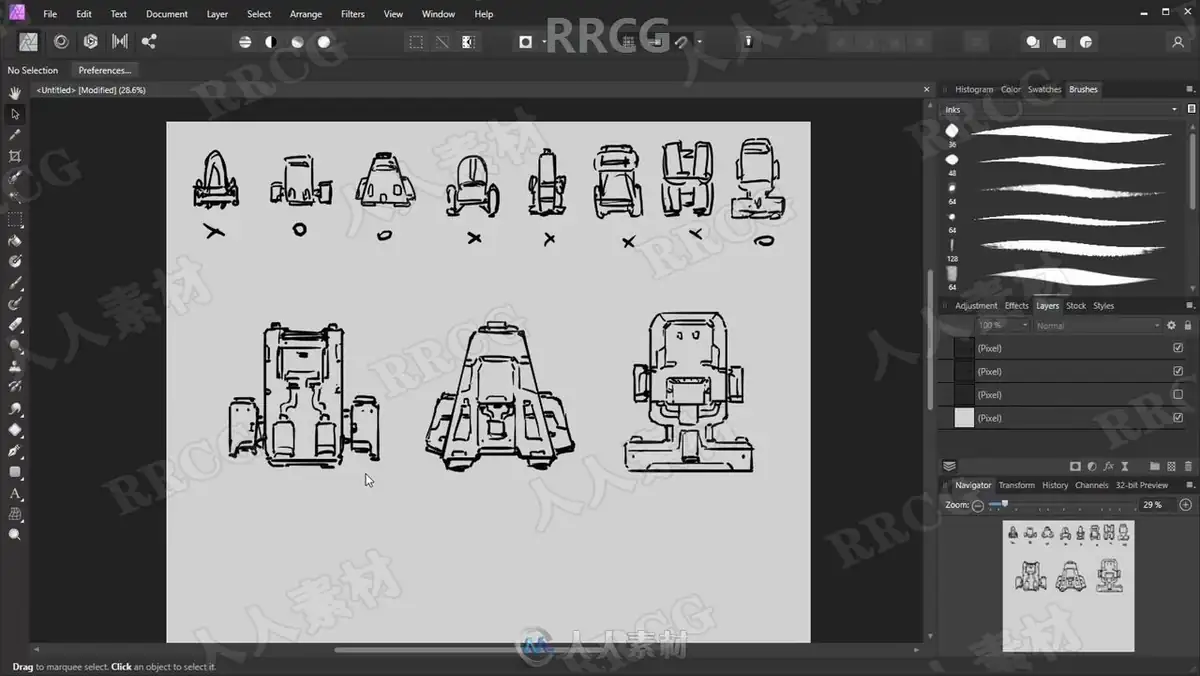Image resolution: width=1200 pixels, height=676 pixels.
Task: Click Invert Pixel Selection icon
Action: coord(468,42)
